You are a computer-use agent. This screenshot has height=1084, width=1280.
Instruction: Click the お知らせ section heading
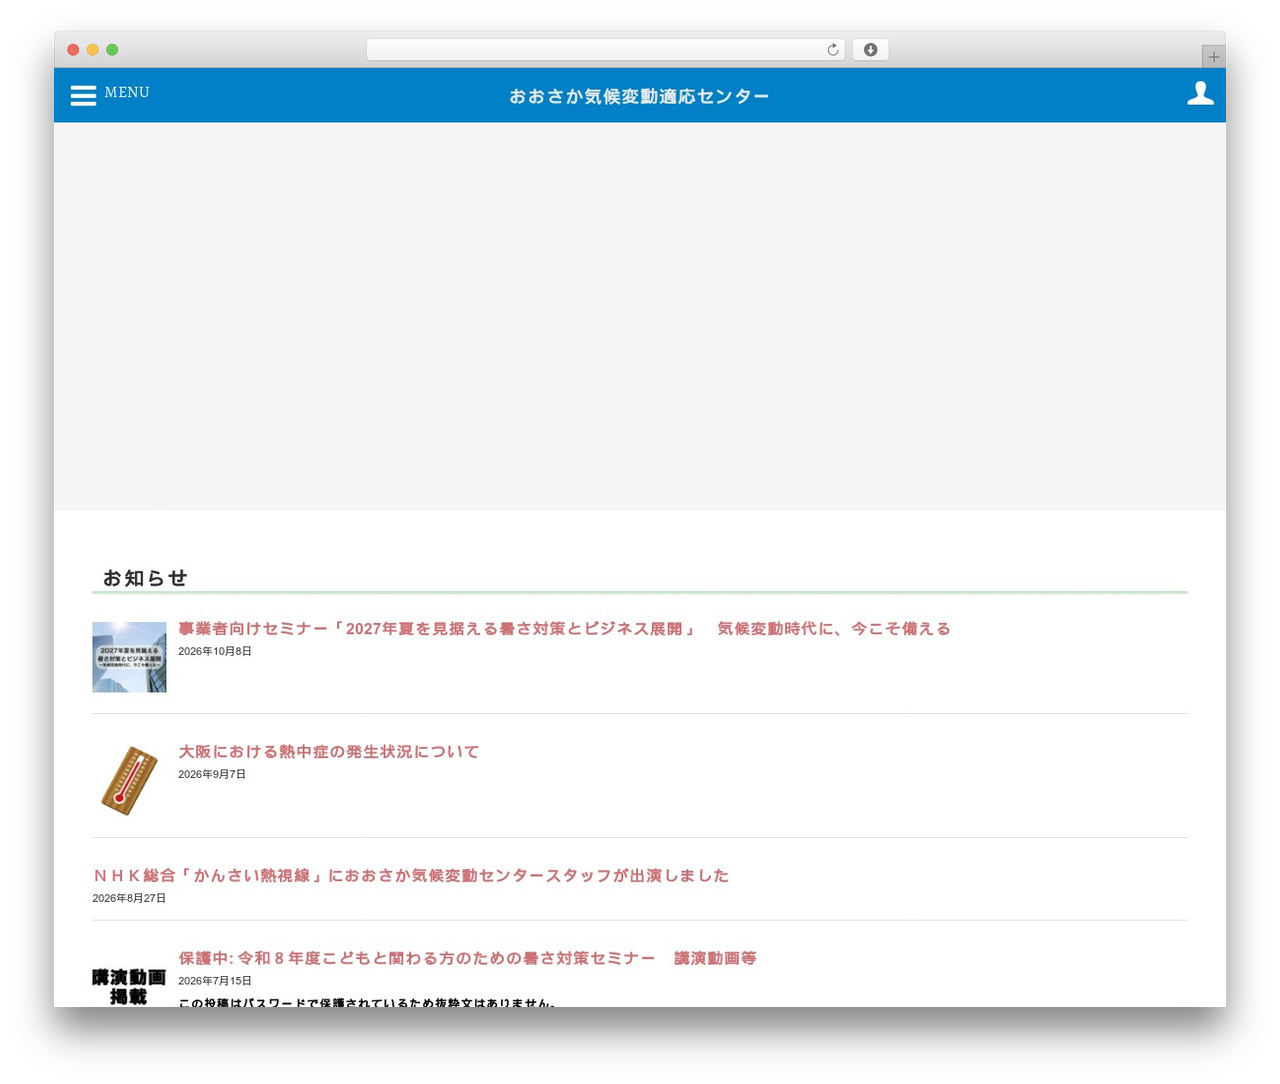click(145, 578)
